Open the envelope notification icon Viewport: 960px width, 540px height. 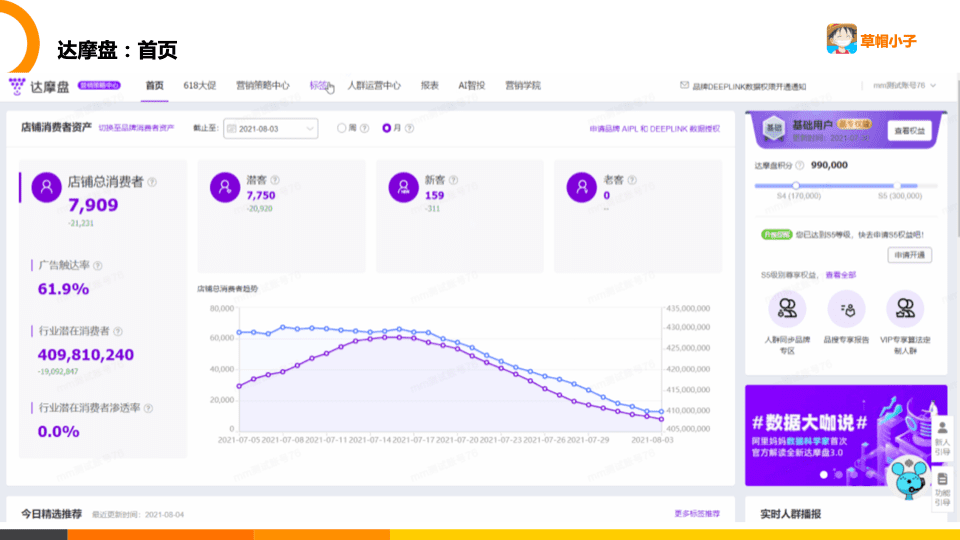coord(684,85)
